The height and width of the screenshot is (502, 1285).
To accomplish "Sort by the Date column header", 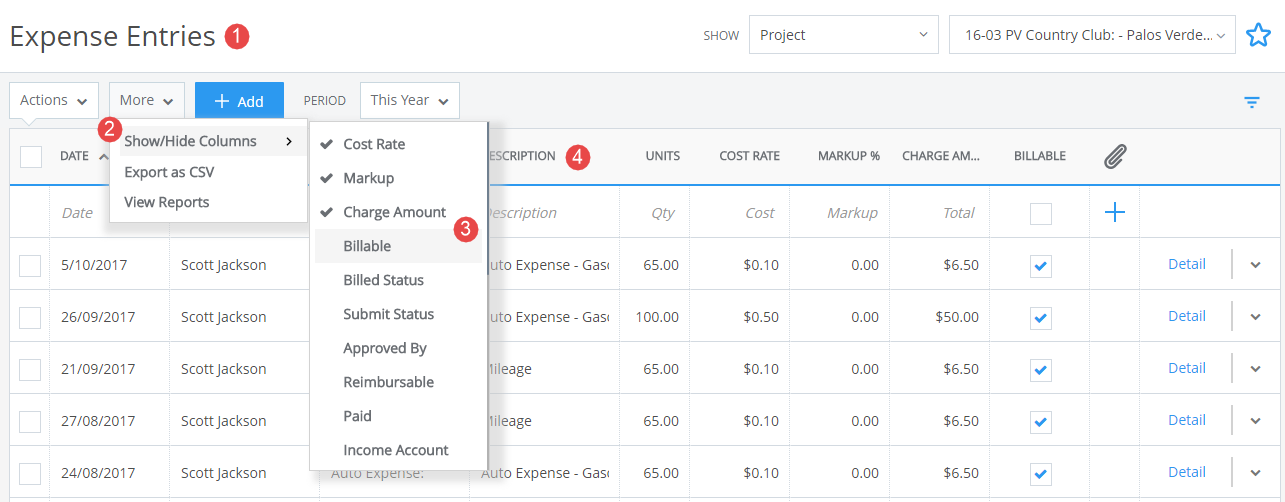I will tap(75, 156).
